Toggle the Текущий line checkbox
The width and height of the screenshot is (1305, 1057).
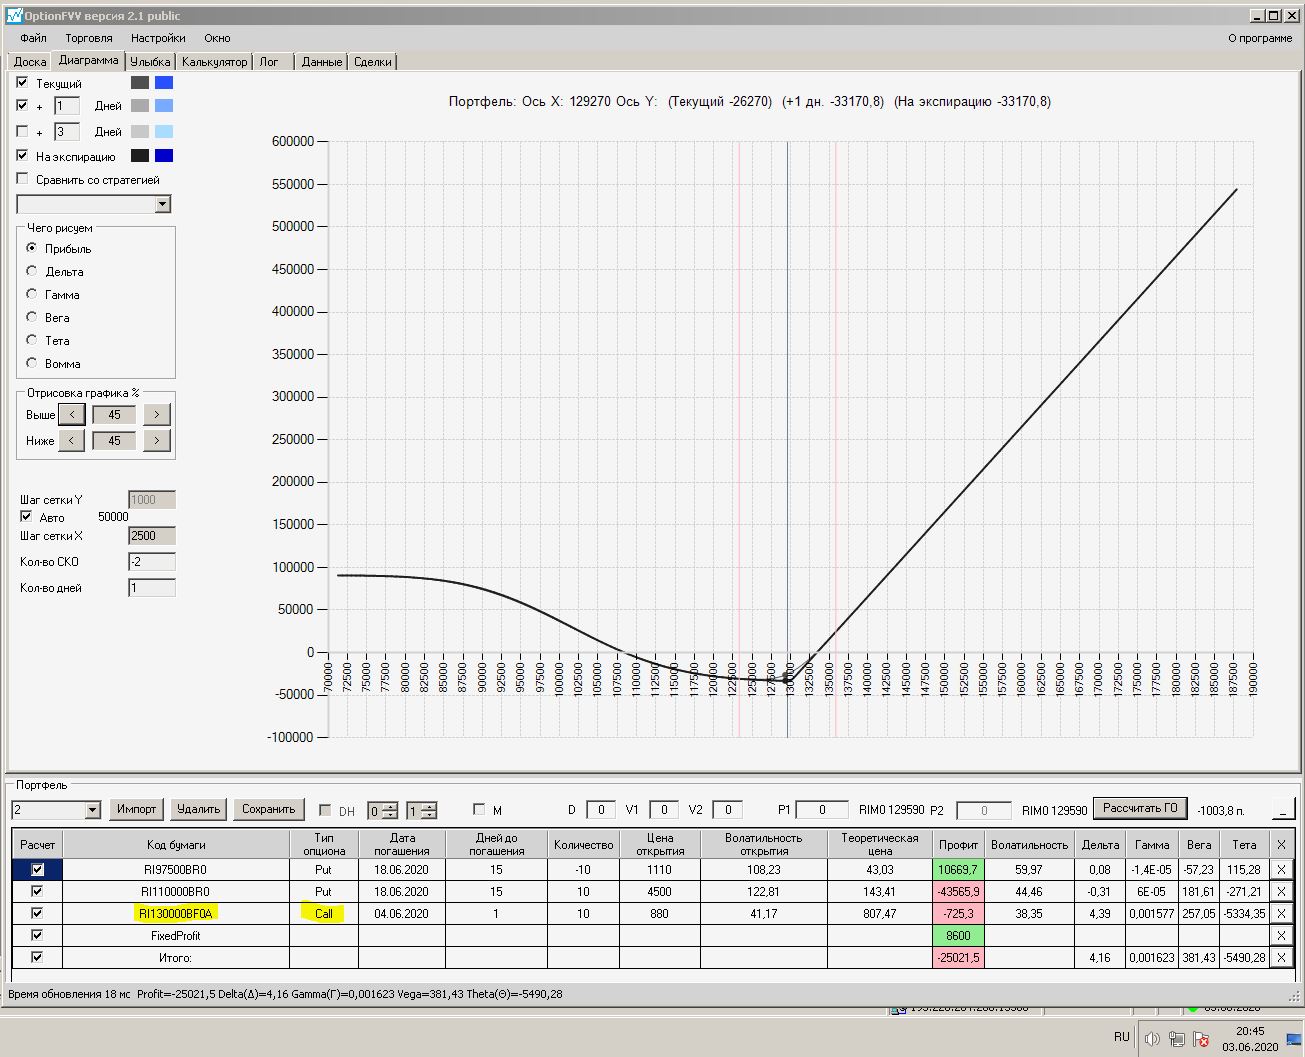coord(23,83)
